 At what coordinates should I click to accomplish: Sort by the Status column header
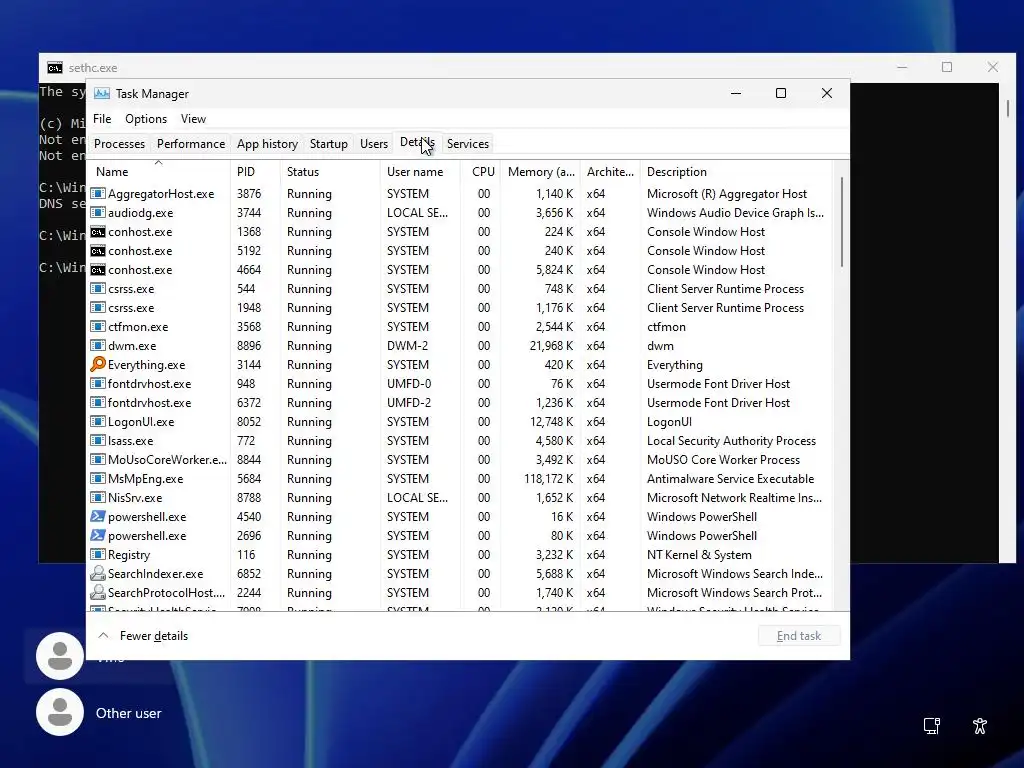tap(329, 172)
